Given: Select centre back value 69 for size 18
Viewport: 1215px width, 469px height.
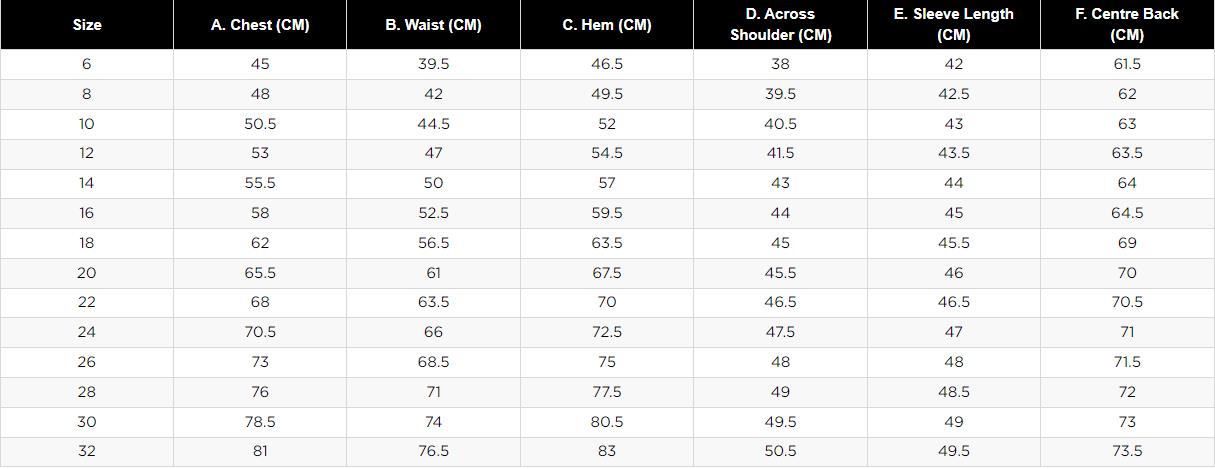Looking at the screenshot, I should pos(1127,243).
